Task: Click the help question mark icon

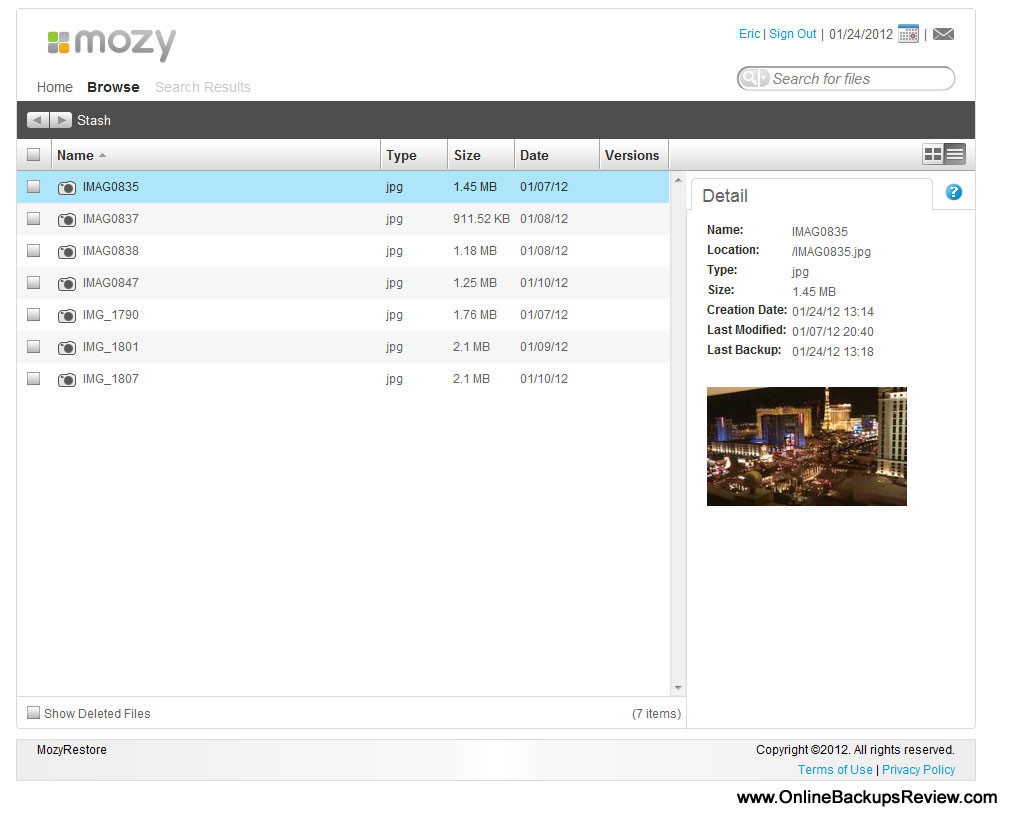Action: [953, 192]
